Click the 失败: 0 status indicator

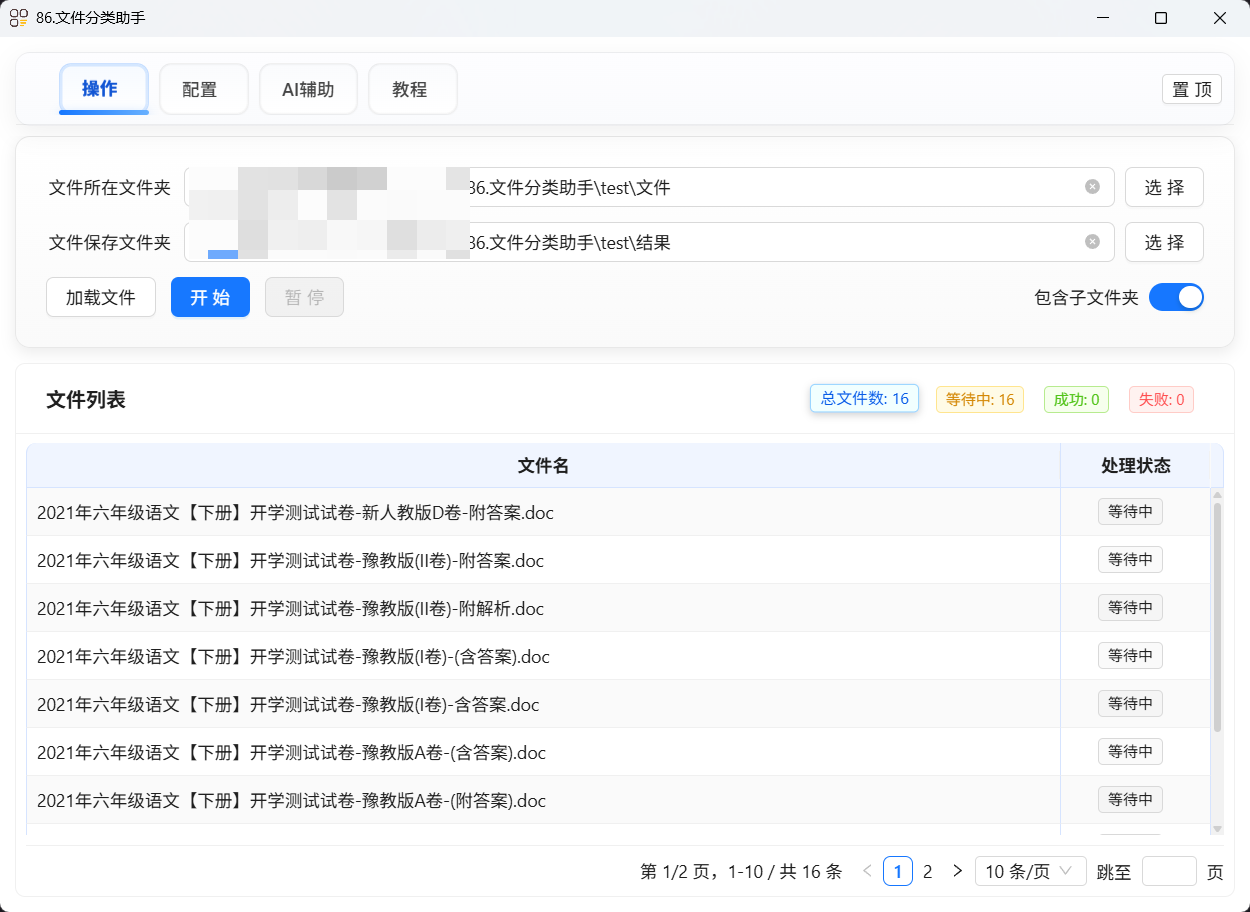[x=1161, y=399]
